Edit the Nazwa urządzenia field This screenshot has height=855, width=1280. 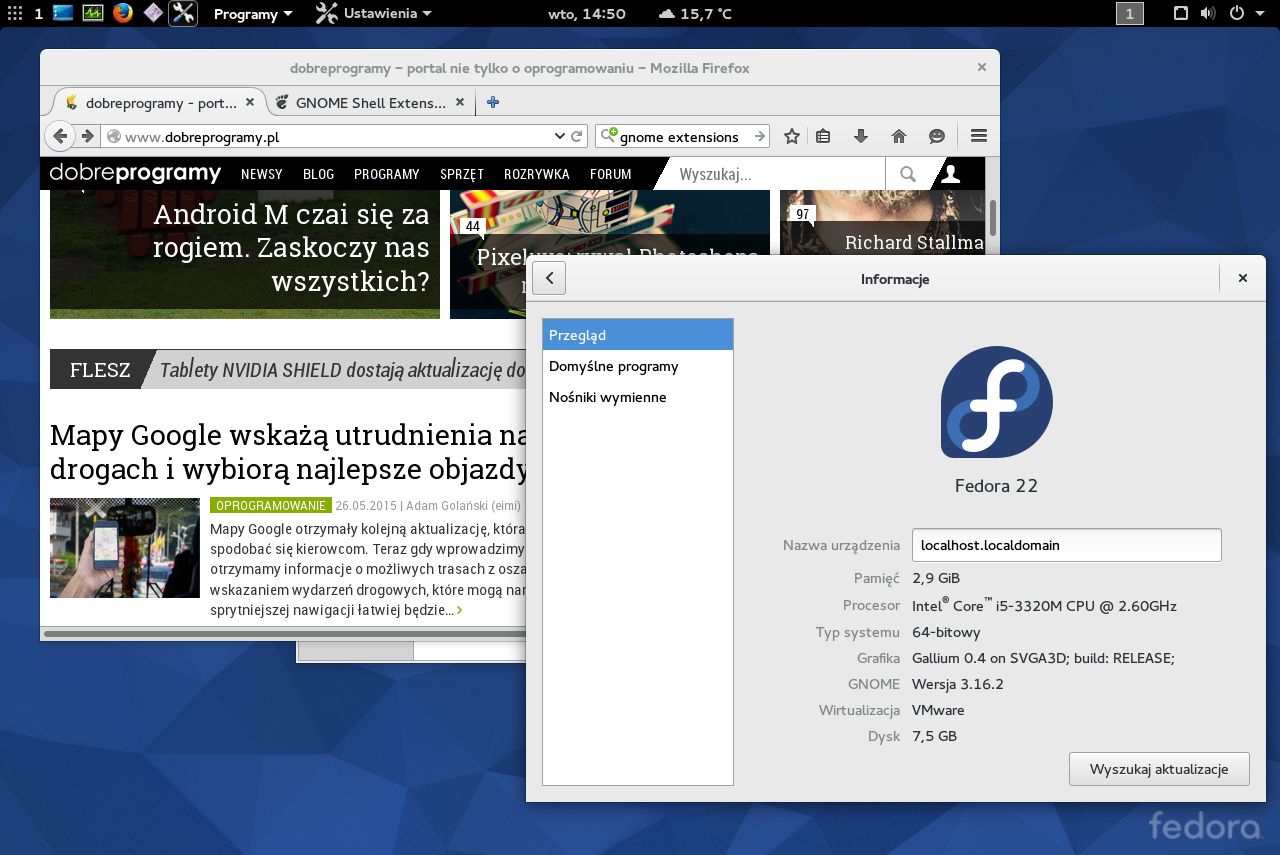(1067, 545)
